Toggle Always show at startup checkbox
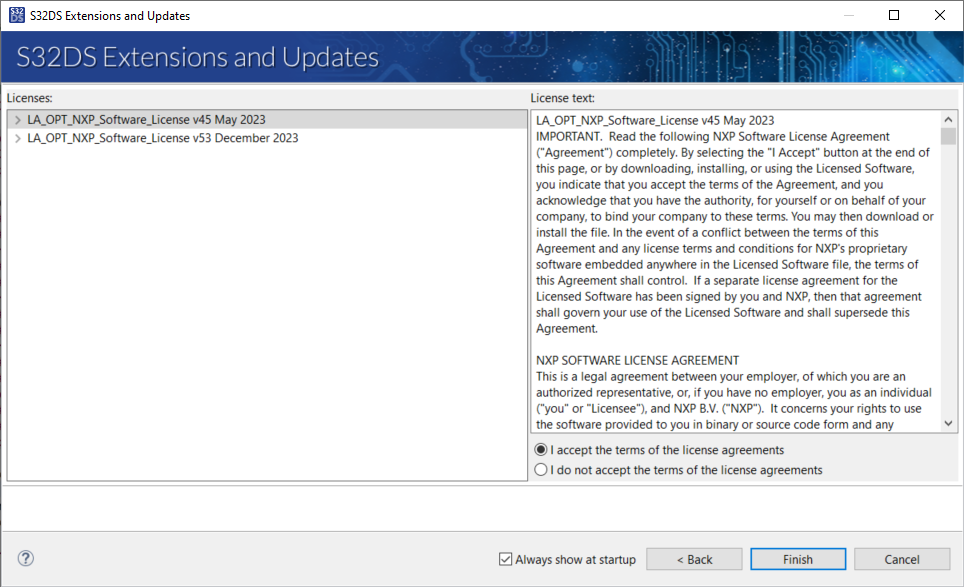 (x=505, y=559)
